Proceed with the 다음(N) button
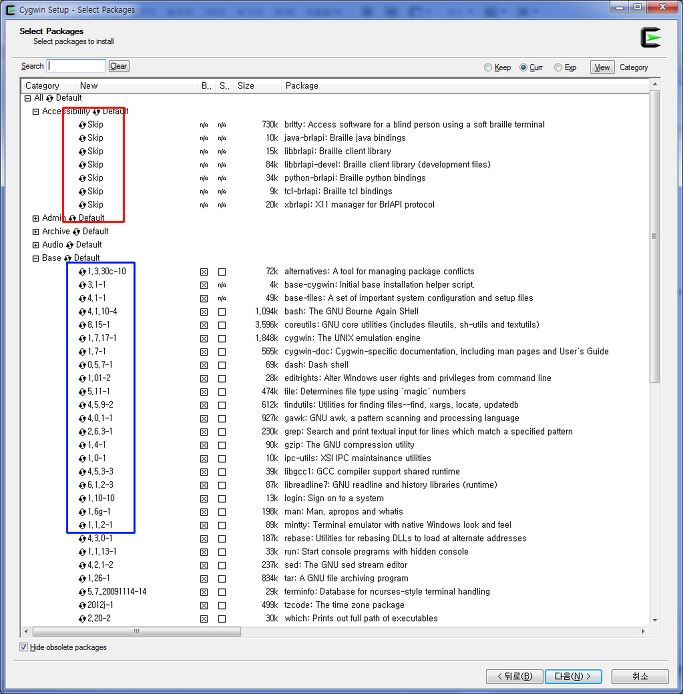 573,676
